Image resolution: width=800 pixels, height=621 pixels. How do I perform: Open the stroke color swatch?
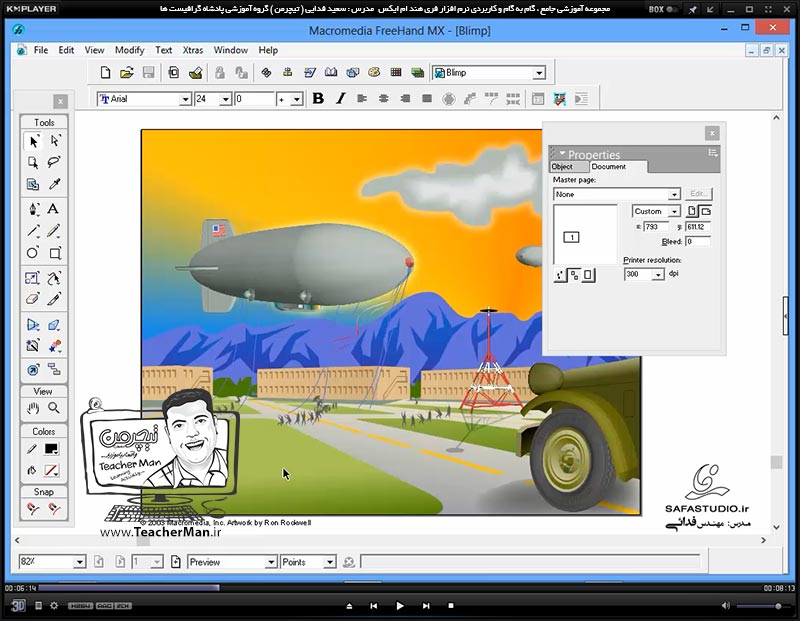pos(51,449)
